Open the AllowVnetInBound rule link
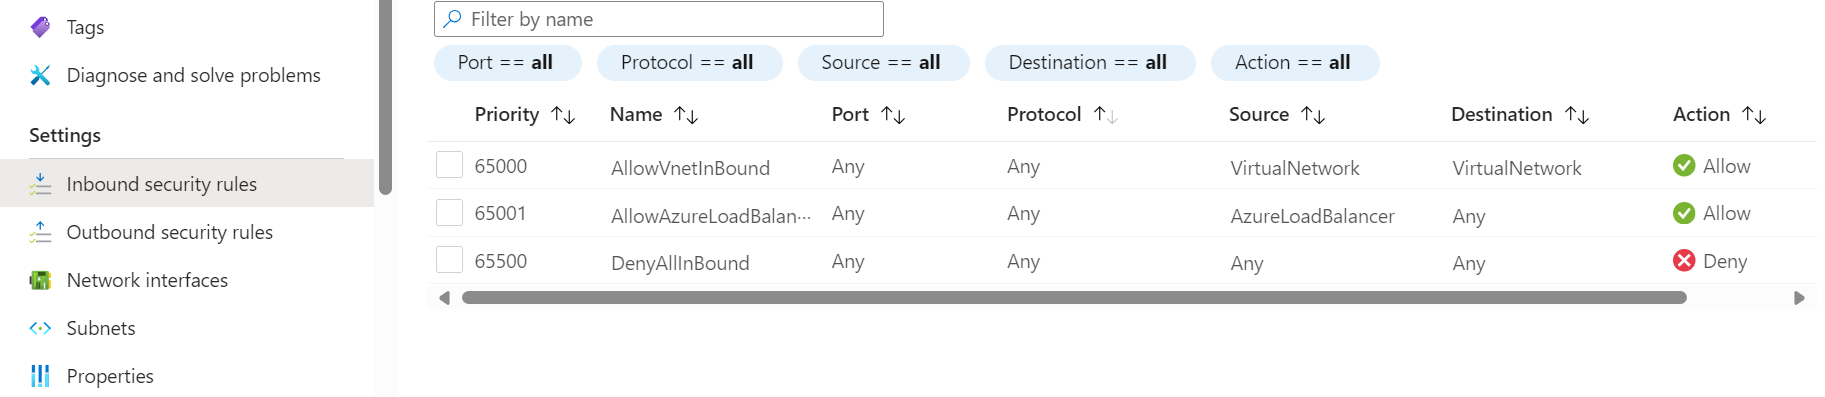The width and height of the screenshot is (1825, 397). [690, 168]
